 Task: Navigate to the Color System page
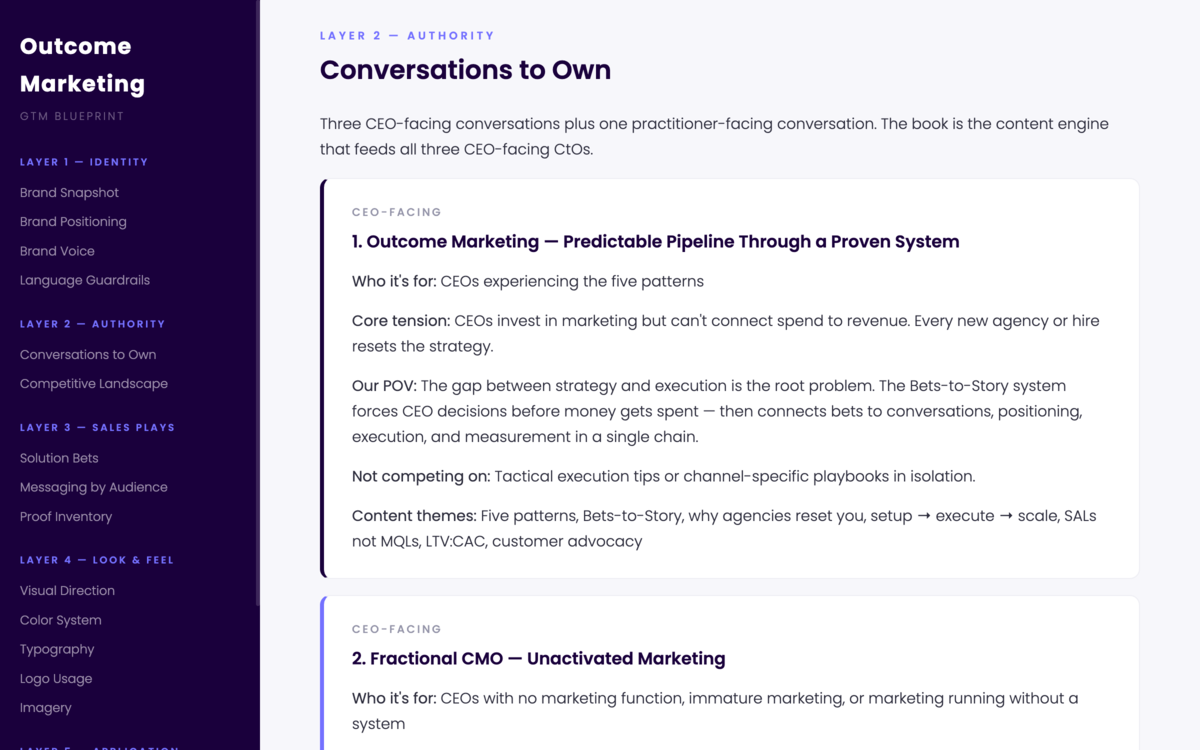(x=61, y=619)
